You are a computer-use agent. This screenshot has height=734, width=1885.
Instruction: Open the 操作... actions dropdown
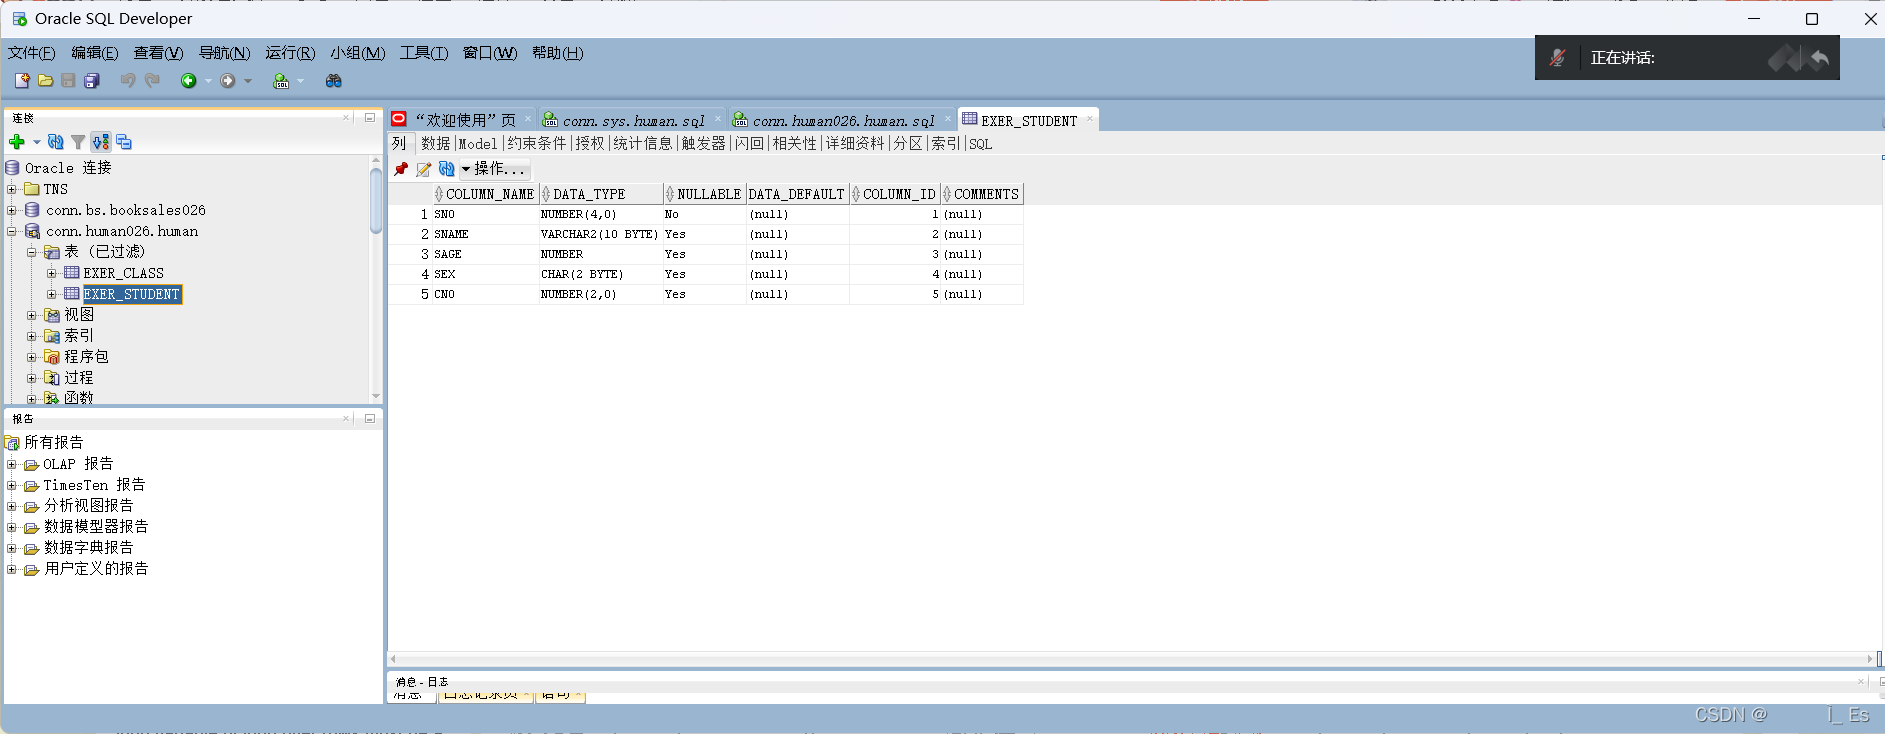tap(494, 169)
